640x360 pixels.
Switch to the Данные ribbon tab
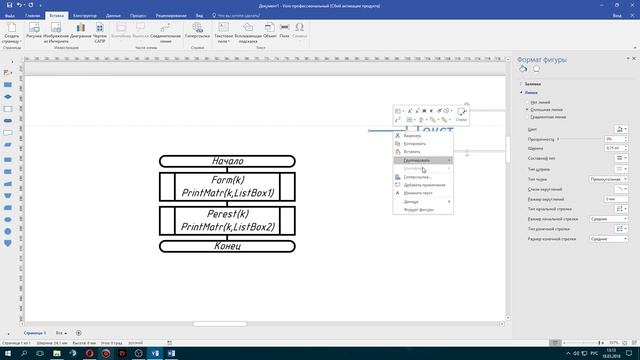coord(113,16)
